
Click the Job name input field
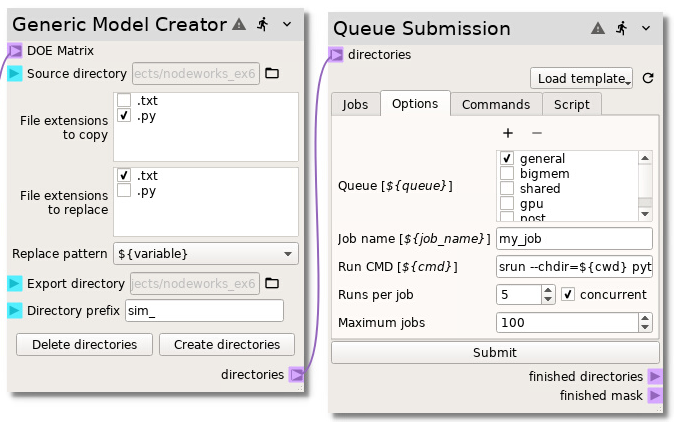click(x=574, y=239)
